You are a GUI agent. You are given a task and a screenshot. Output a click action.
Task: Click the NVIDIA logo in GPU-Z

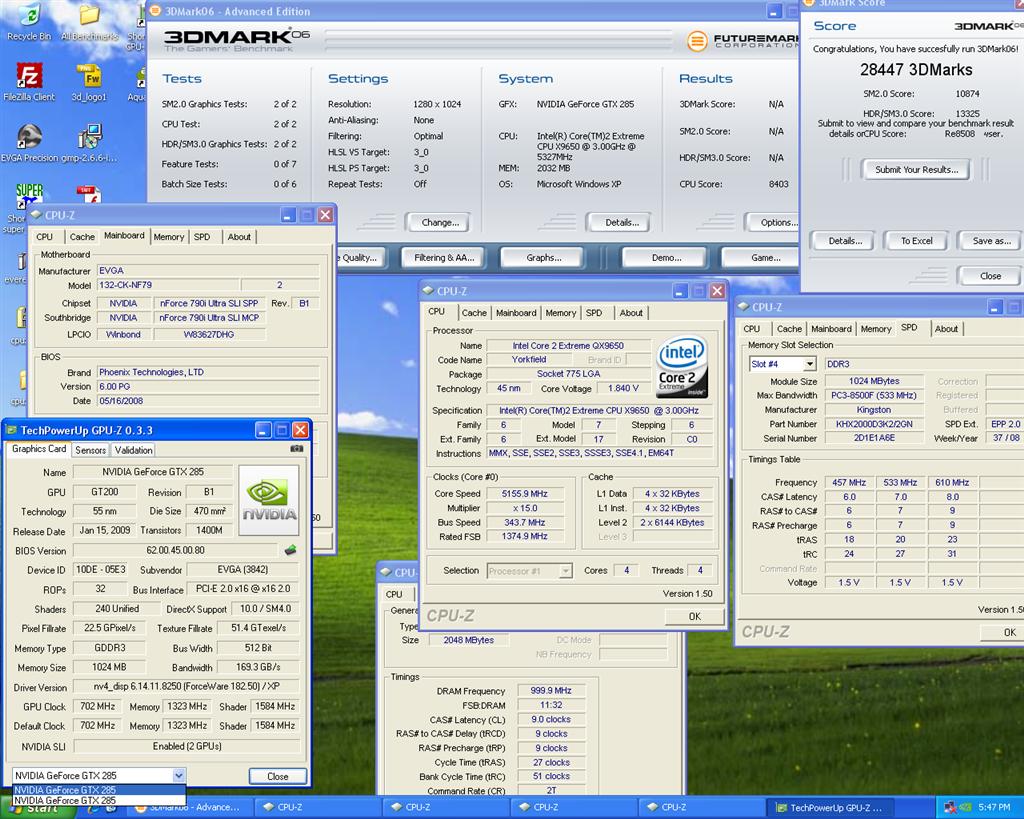269,499
